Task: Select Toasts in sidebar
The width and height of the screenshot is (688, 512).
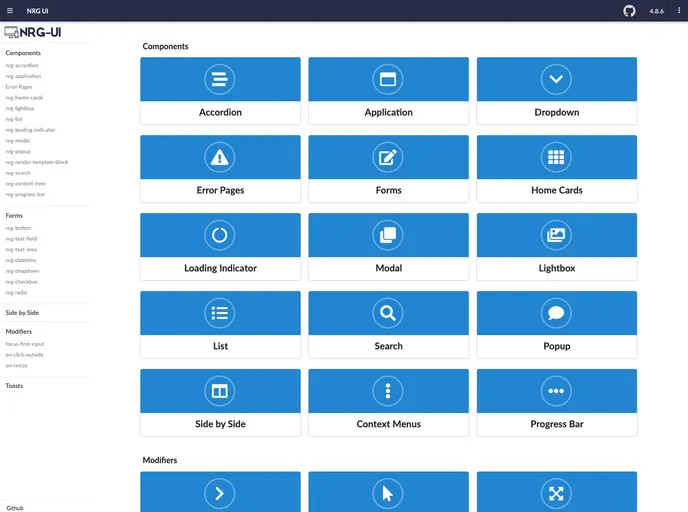Action: (x=14, y=386)
